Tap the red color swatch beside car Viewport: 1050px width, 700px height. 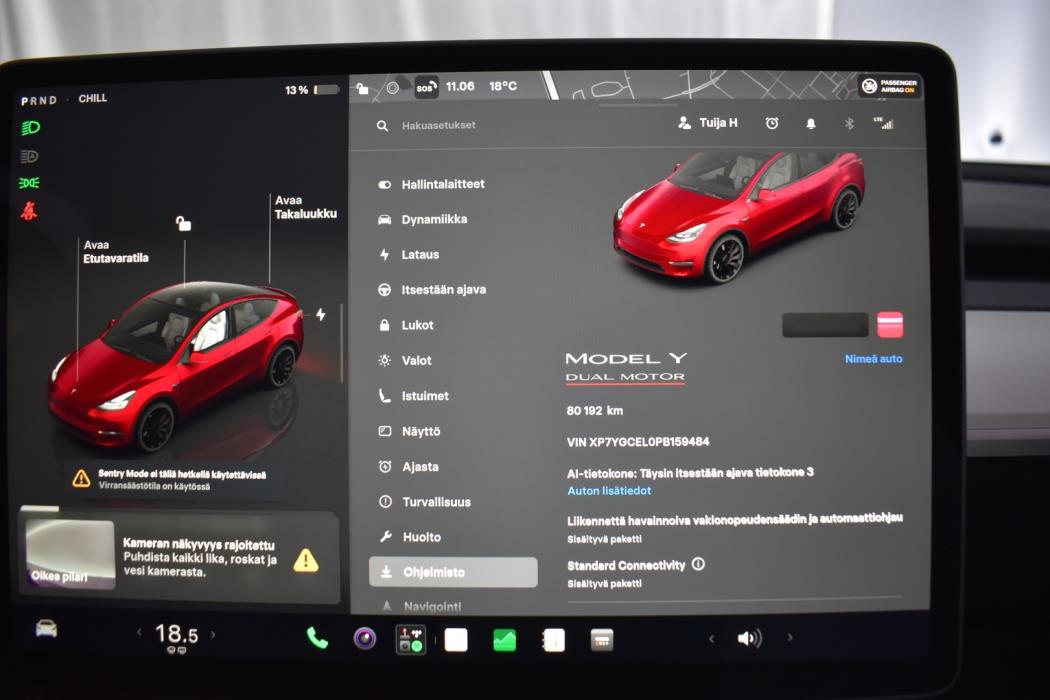coord(890,325)
